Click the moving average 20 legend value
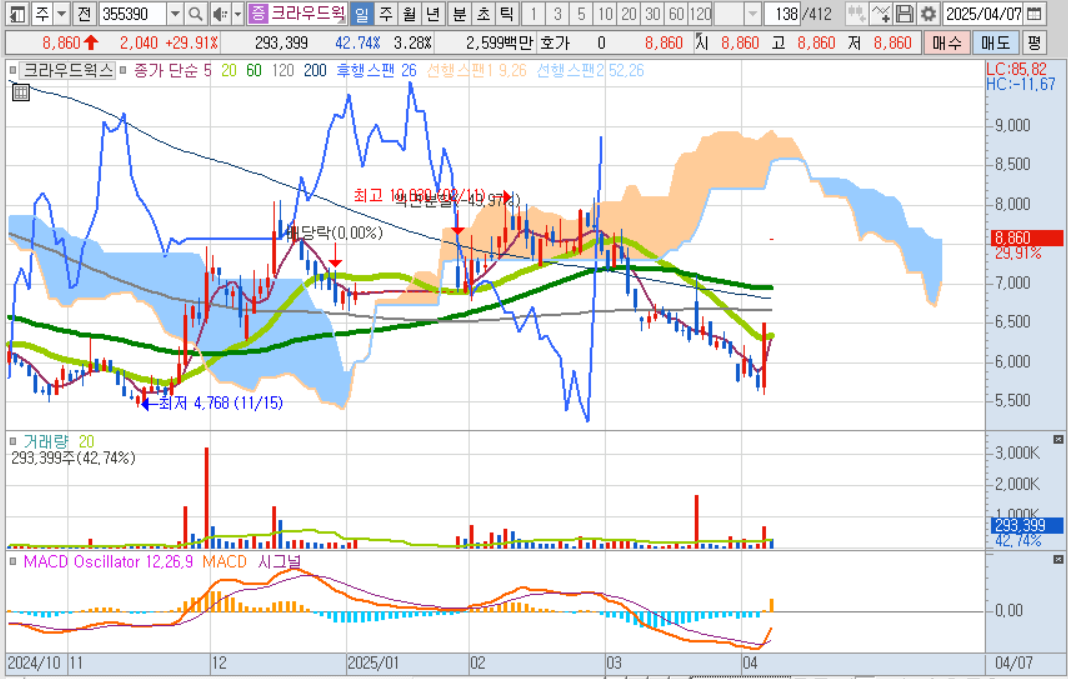Viewport: 1068px width, 679px height. 229,70
